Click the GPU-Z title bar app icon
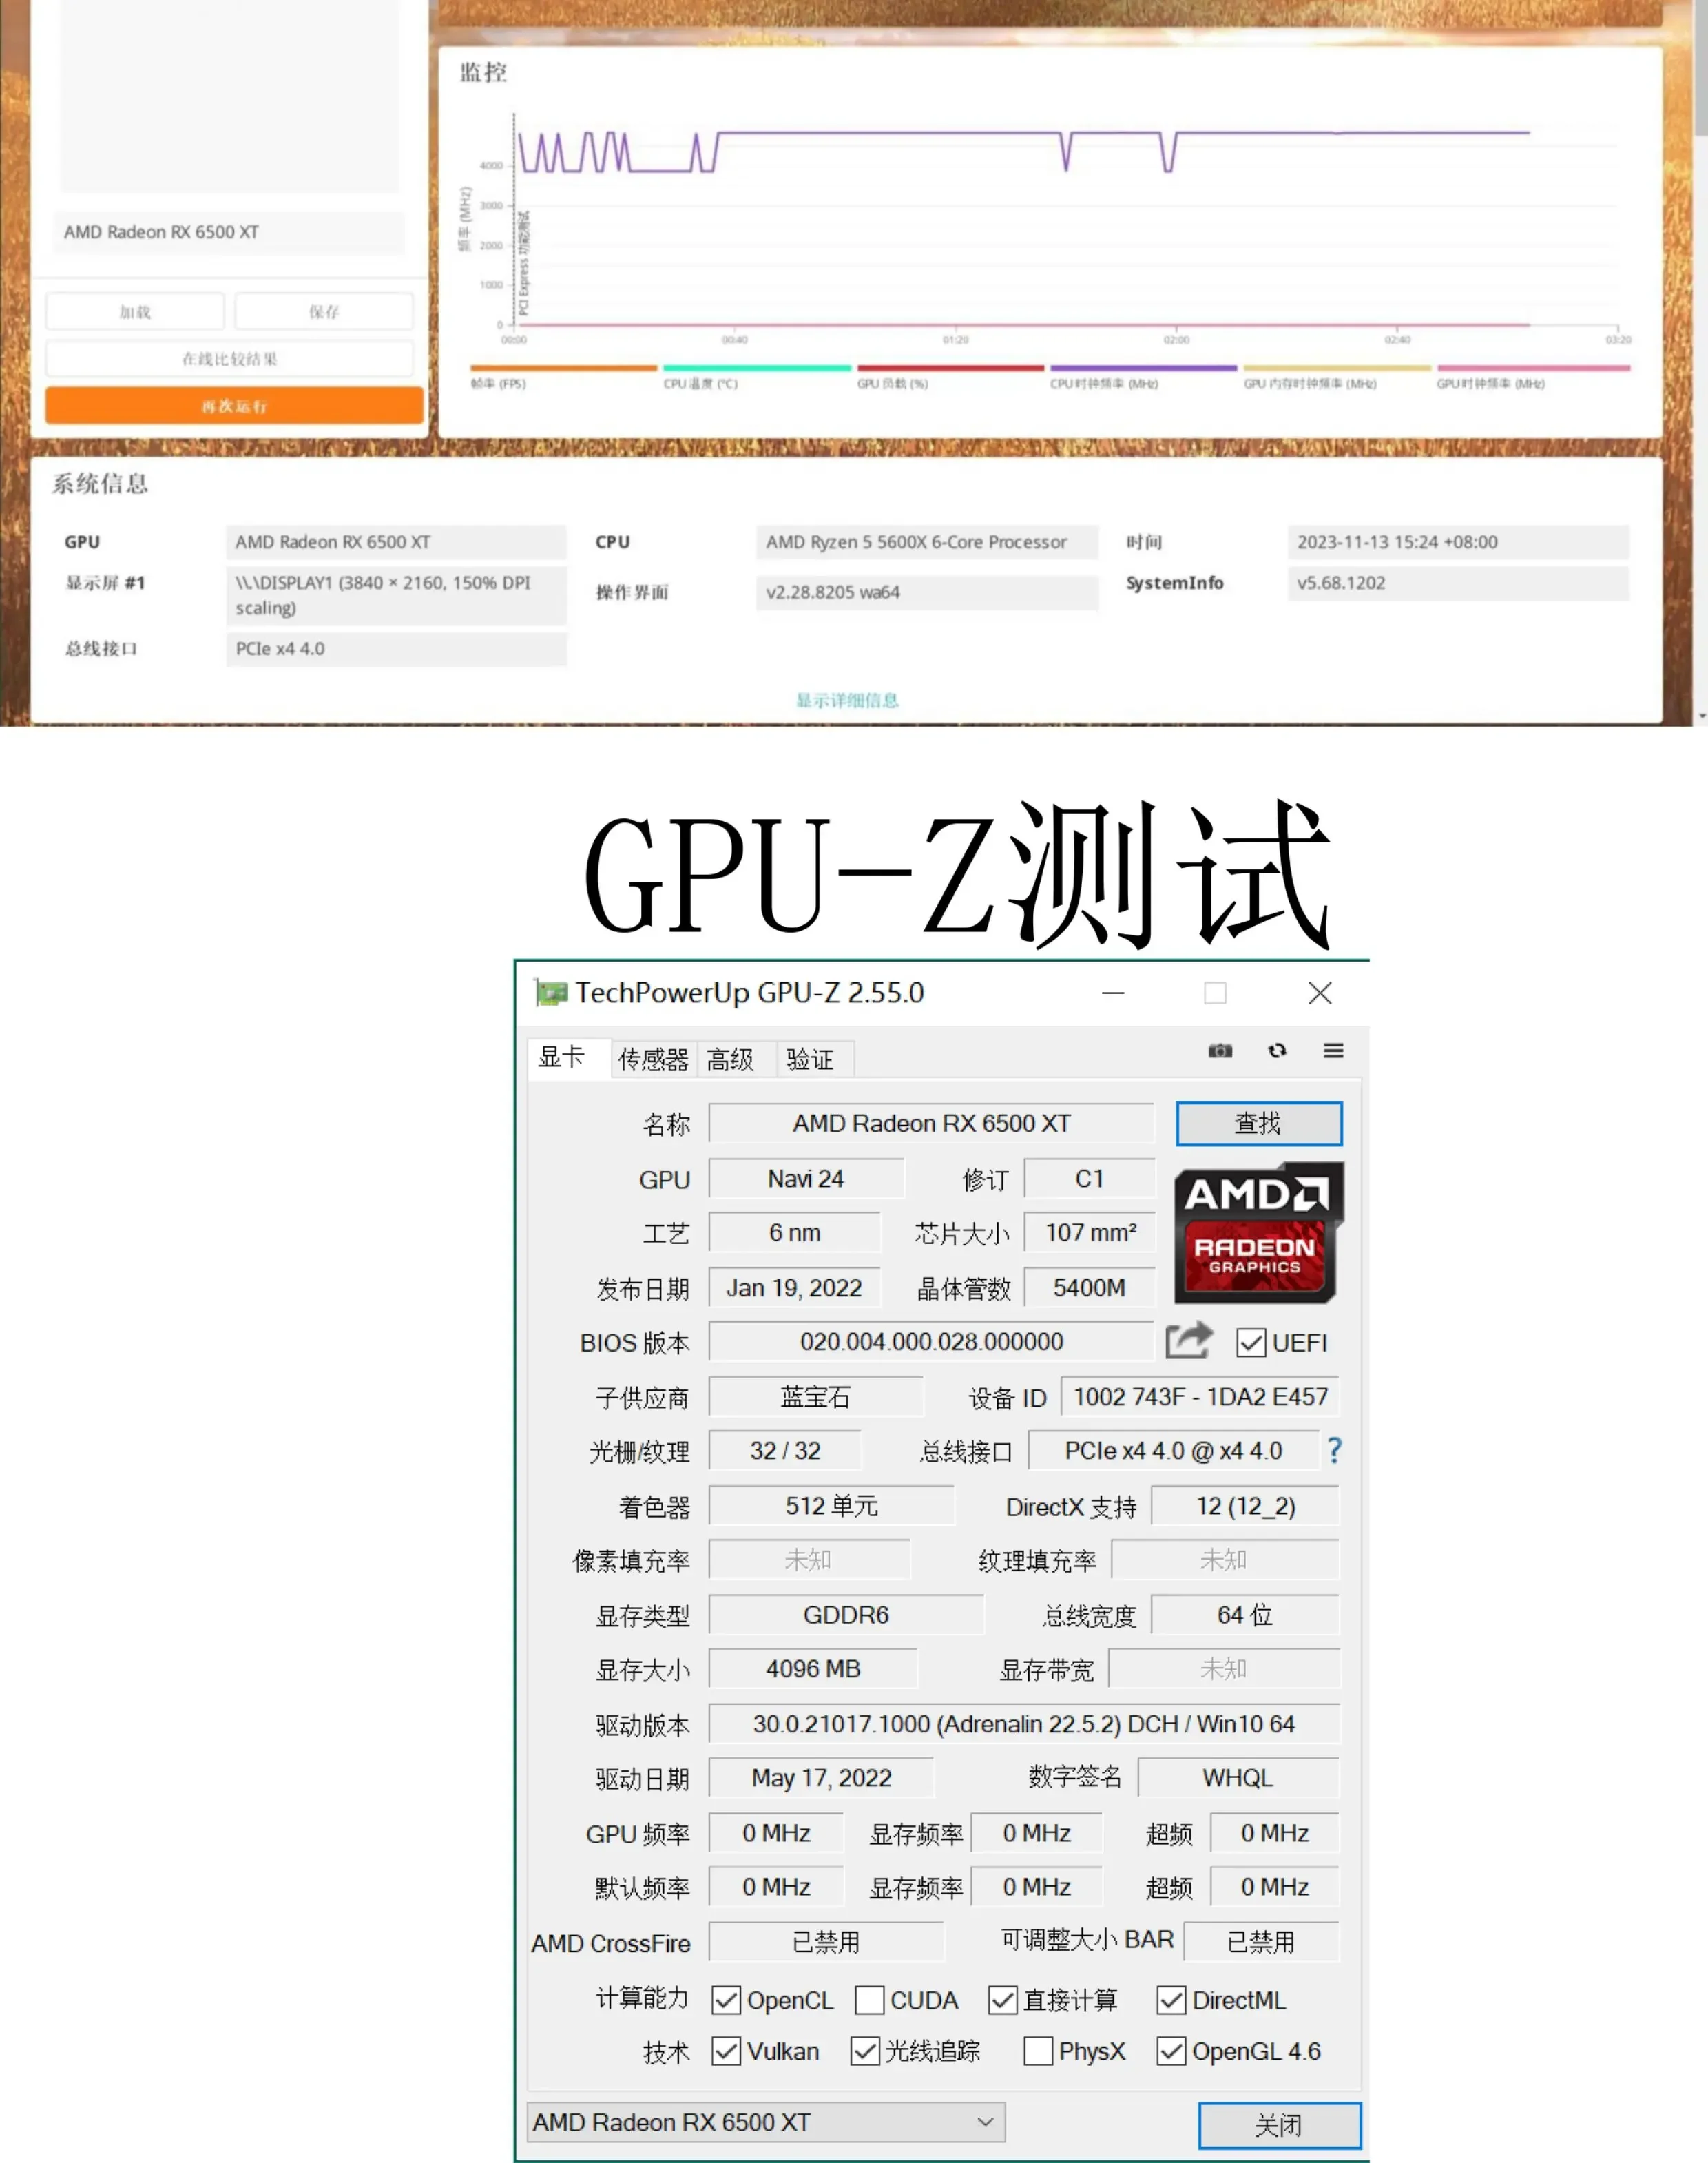Screen dimensions: 1708x2163 point(551,993)
